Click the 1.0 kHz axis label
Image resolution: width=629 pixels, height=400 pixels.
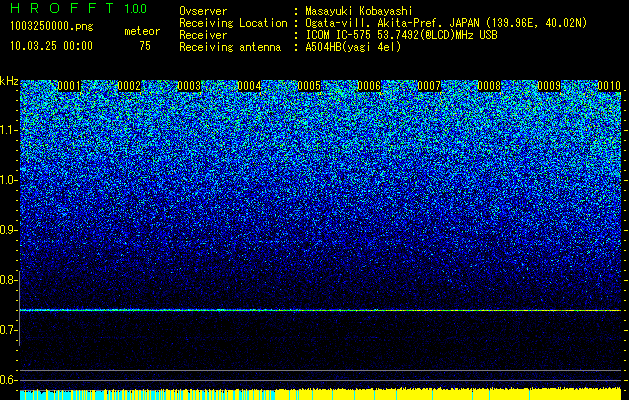[x=9, y=180]
